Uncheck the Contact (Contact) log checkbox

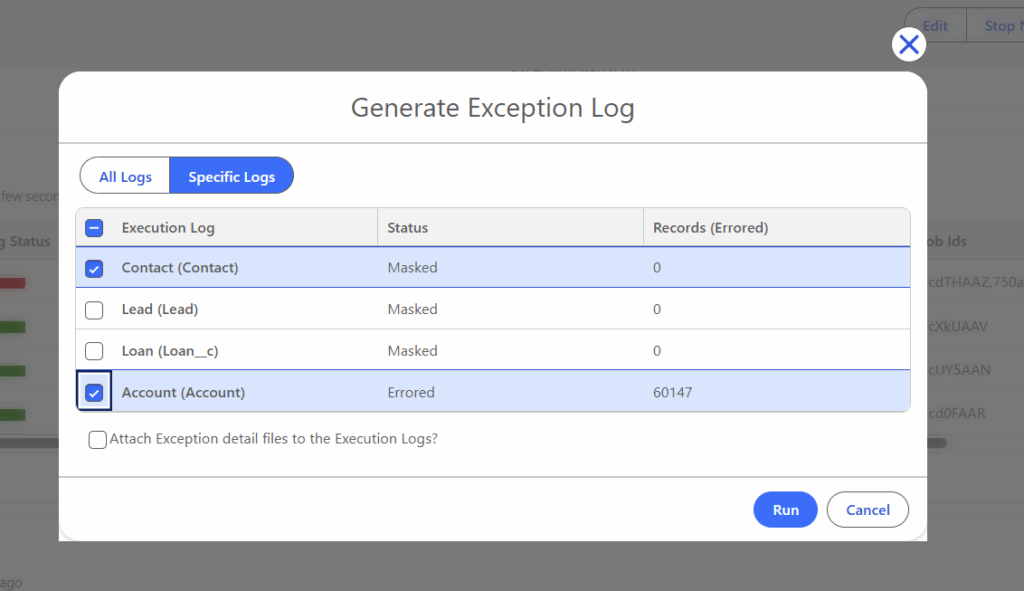(x=94, y=268)
